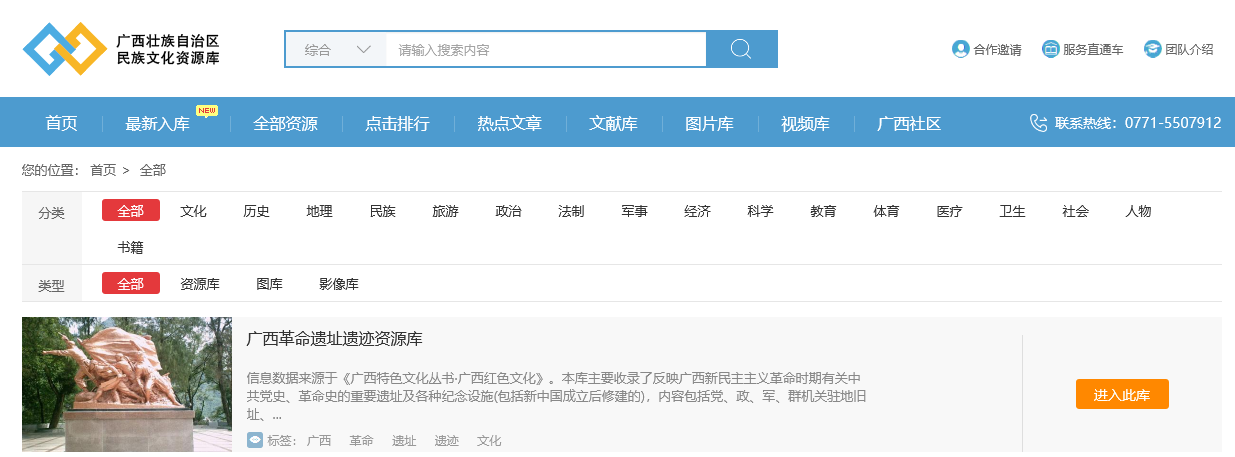The height and width of the screenshot is (457, 1235).
Task: Select the 全部 category filter
Action: (130, 211)
